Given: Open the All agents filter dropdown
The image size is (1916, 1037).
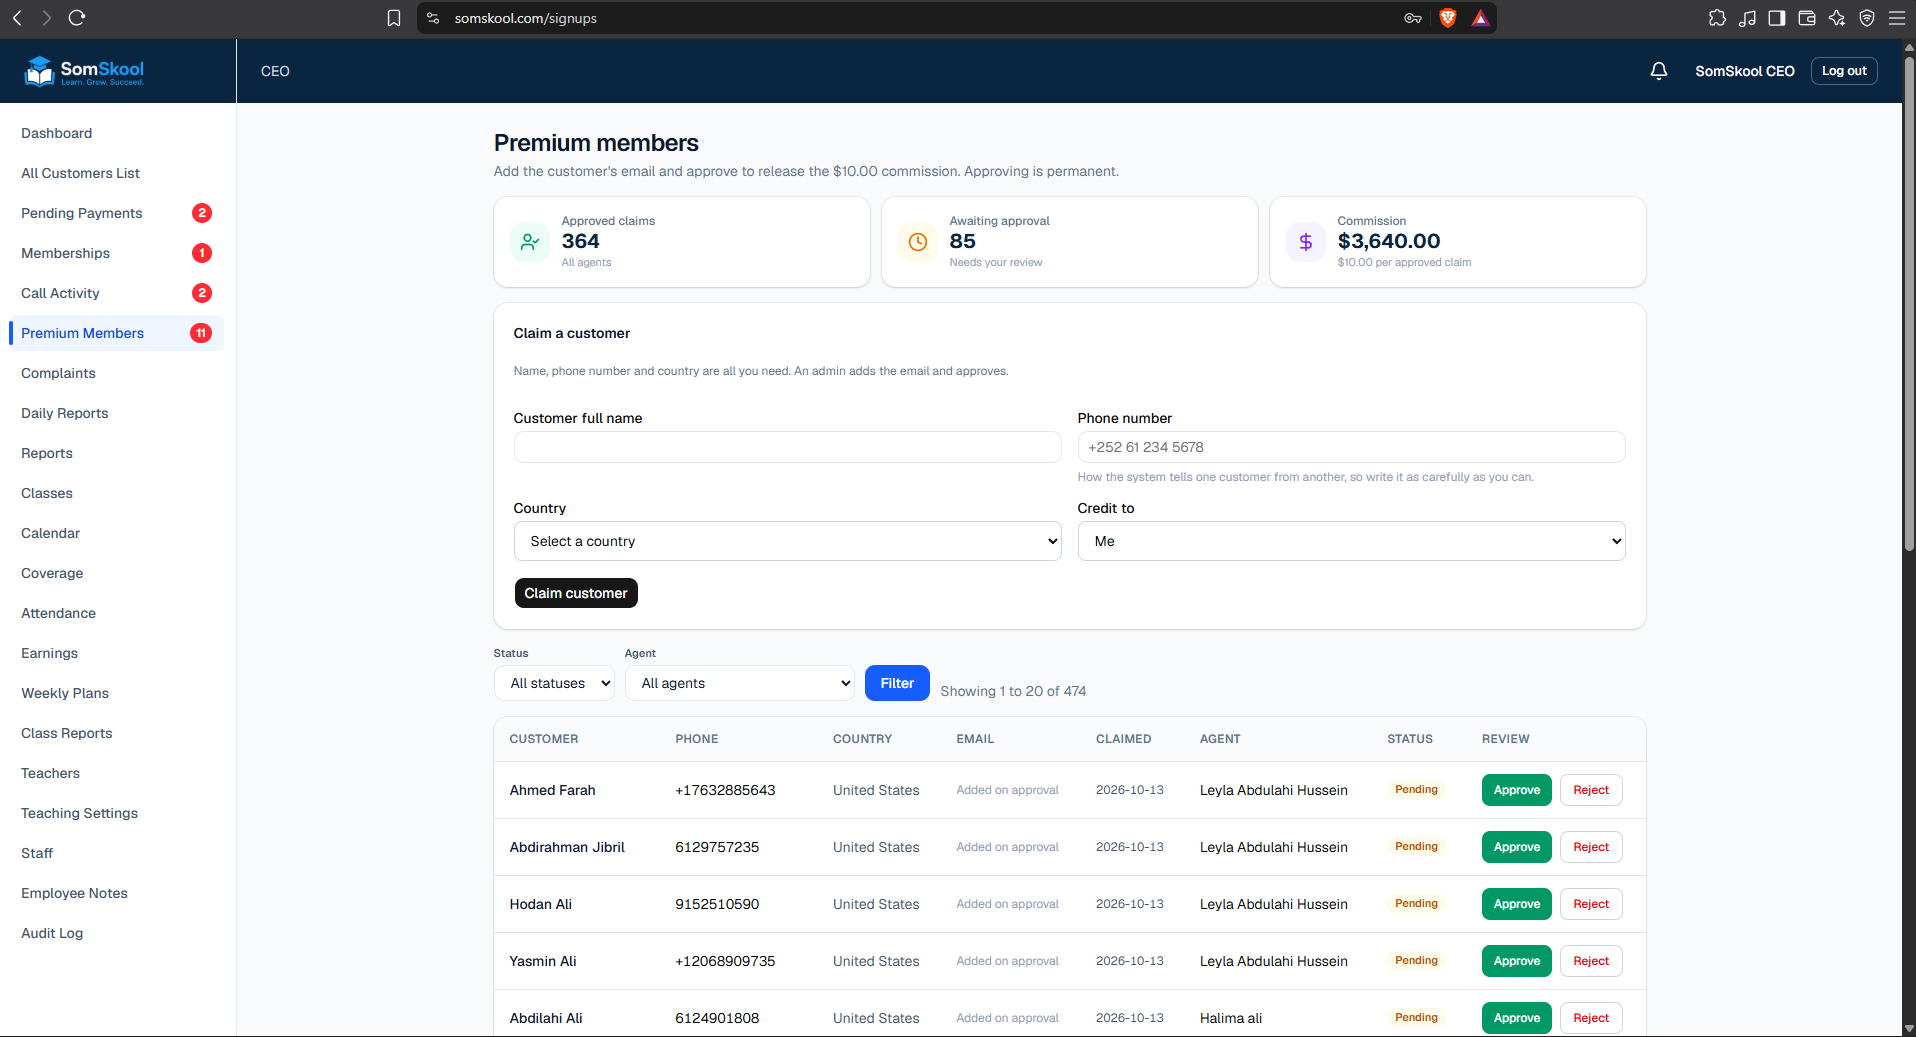Looking at the screenshot, I should coord(739,683).
